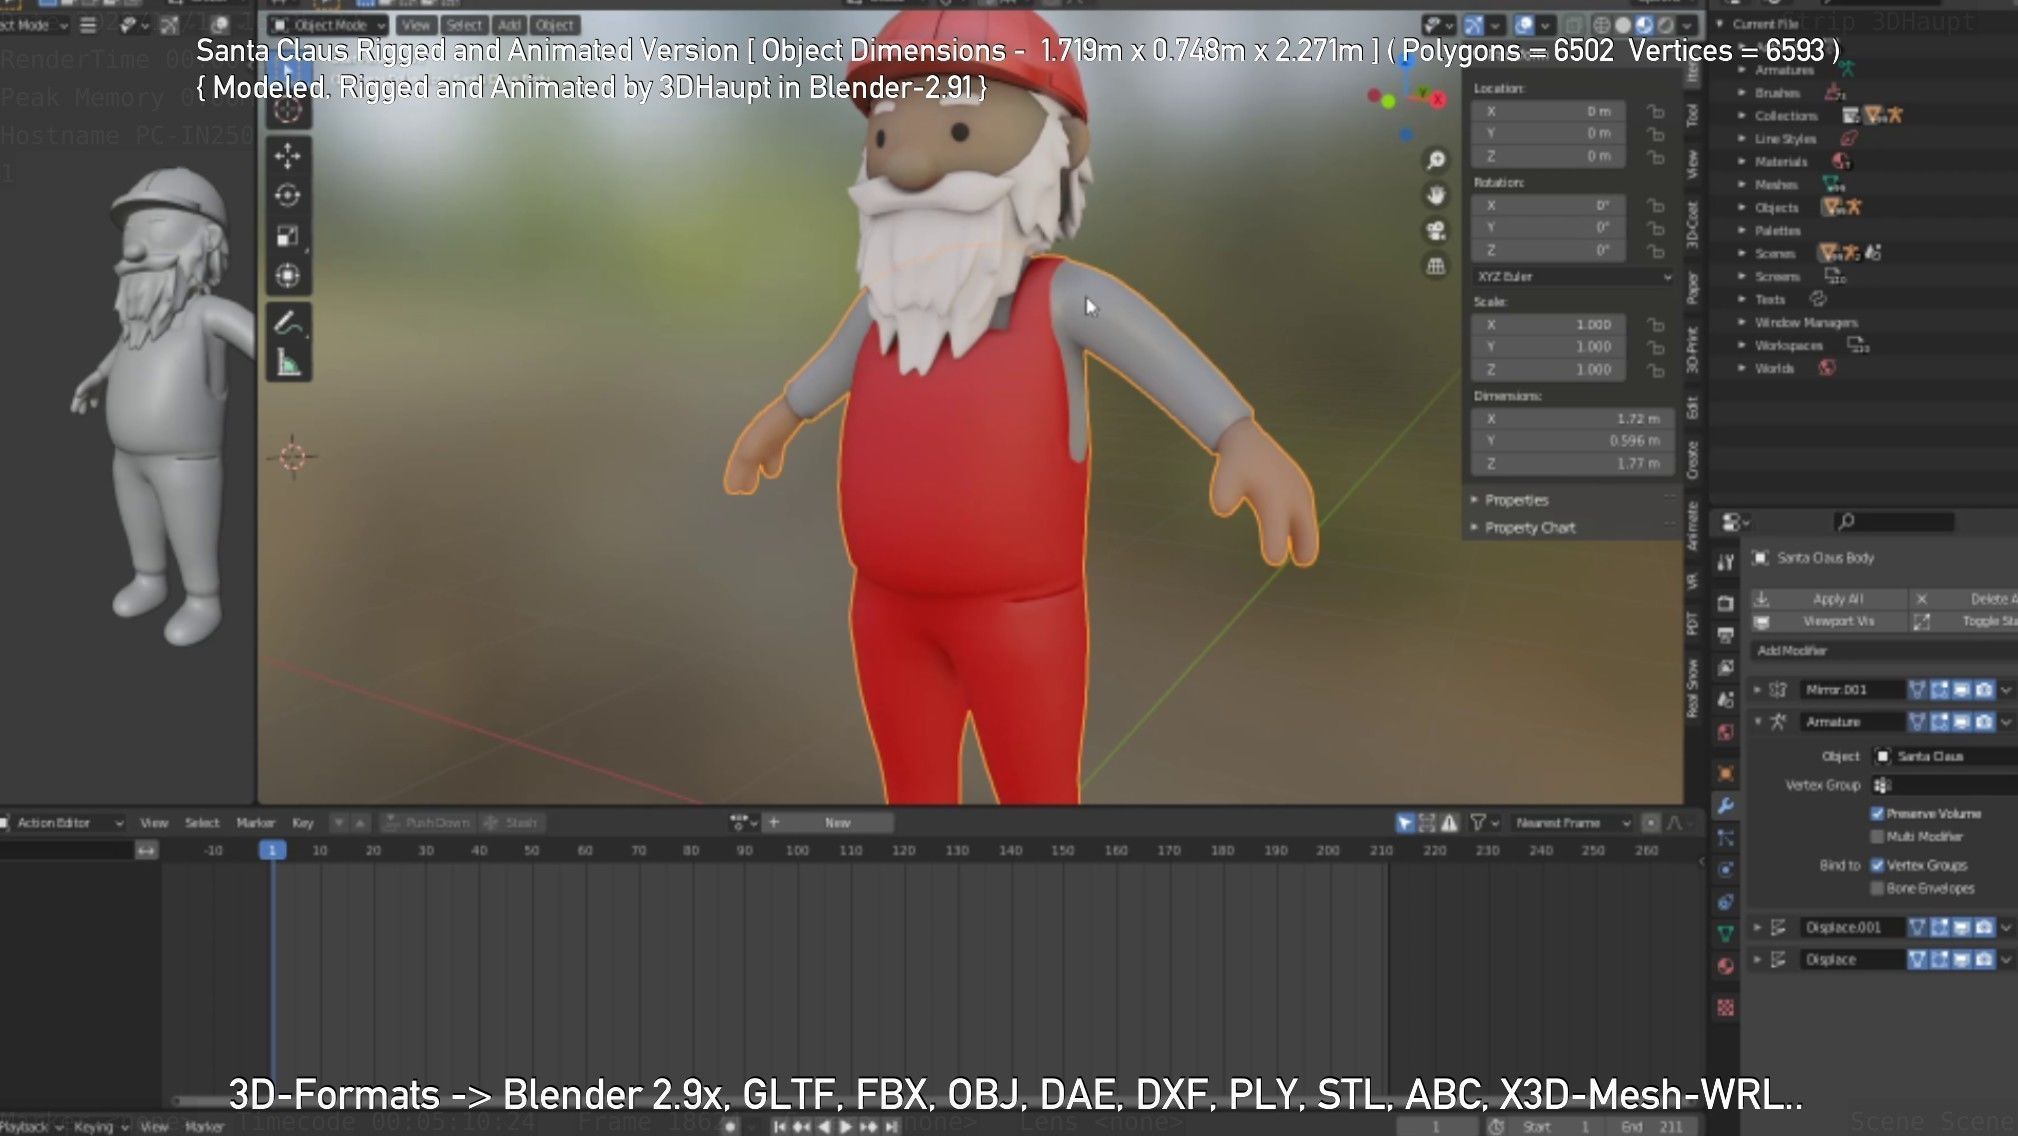The image size is (2018, 1136).
Task: Open the viewport Select menu
Action: point(464,25)
